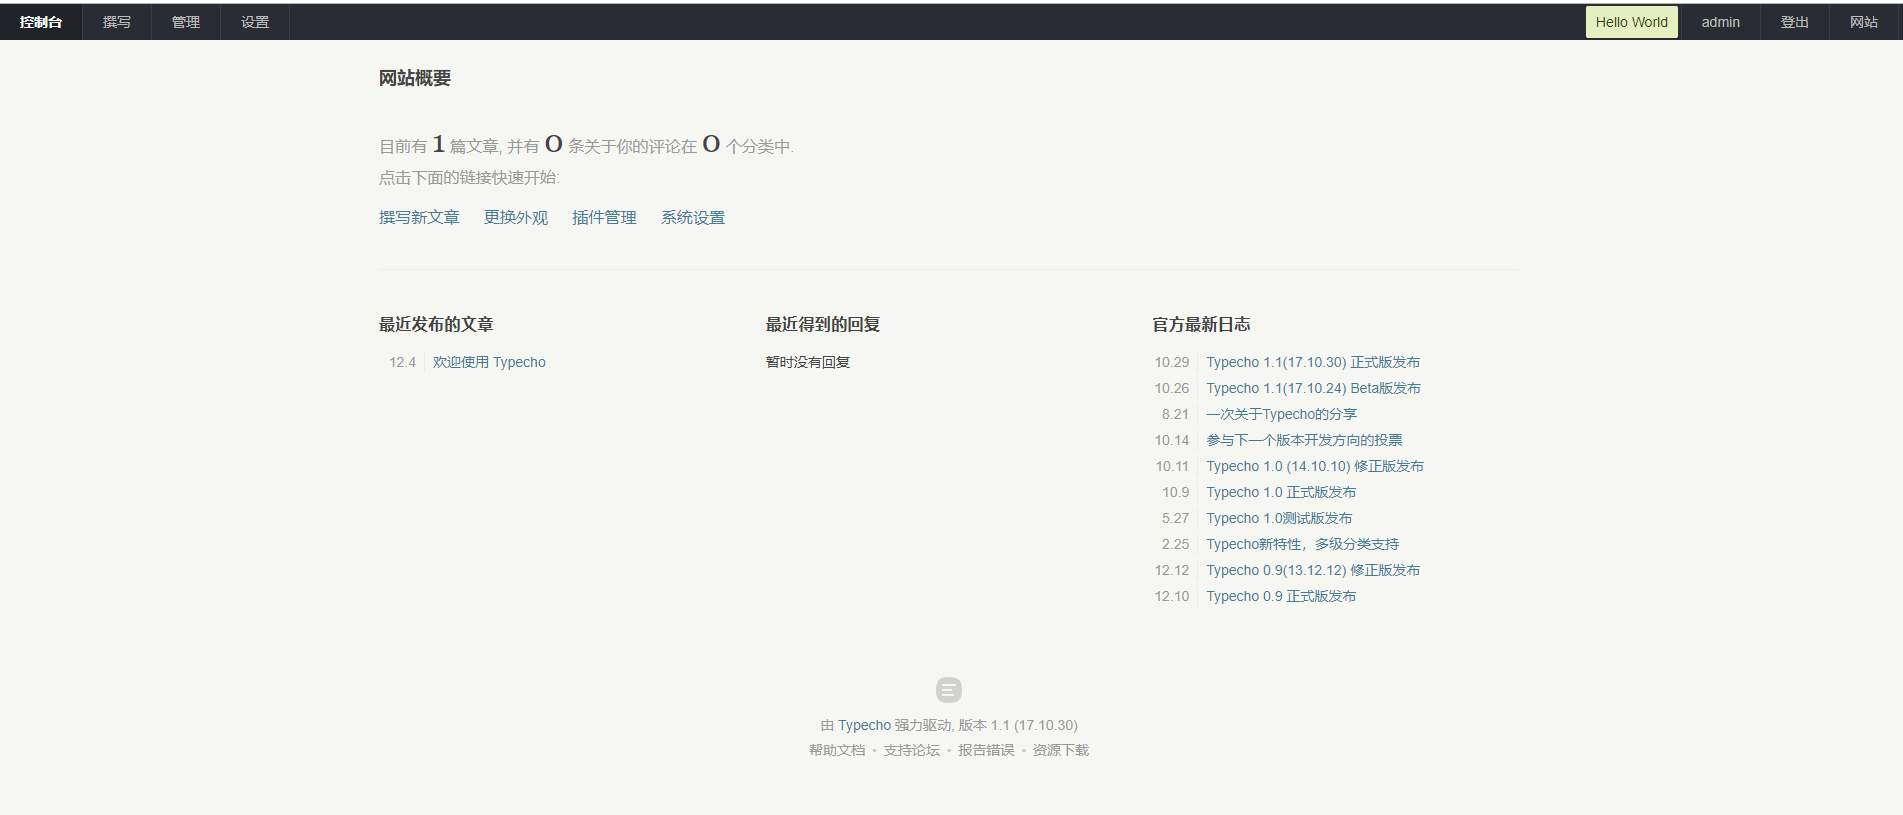1903x815 pixels.
Task: Click the Hello World site title badge
Action: 1631,22
